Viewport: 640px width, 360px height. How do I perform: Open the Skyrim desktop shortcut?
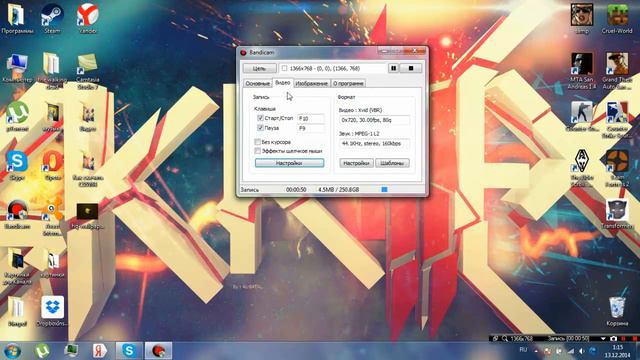(582, 168)
